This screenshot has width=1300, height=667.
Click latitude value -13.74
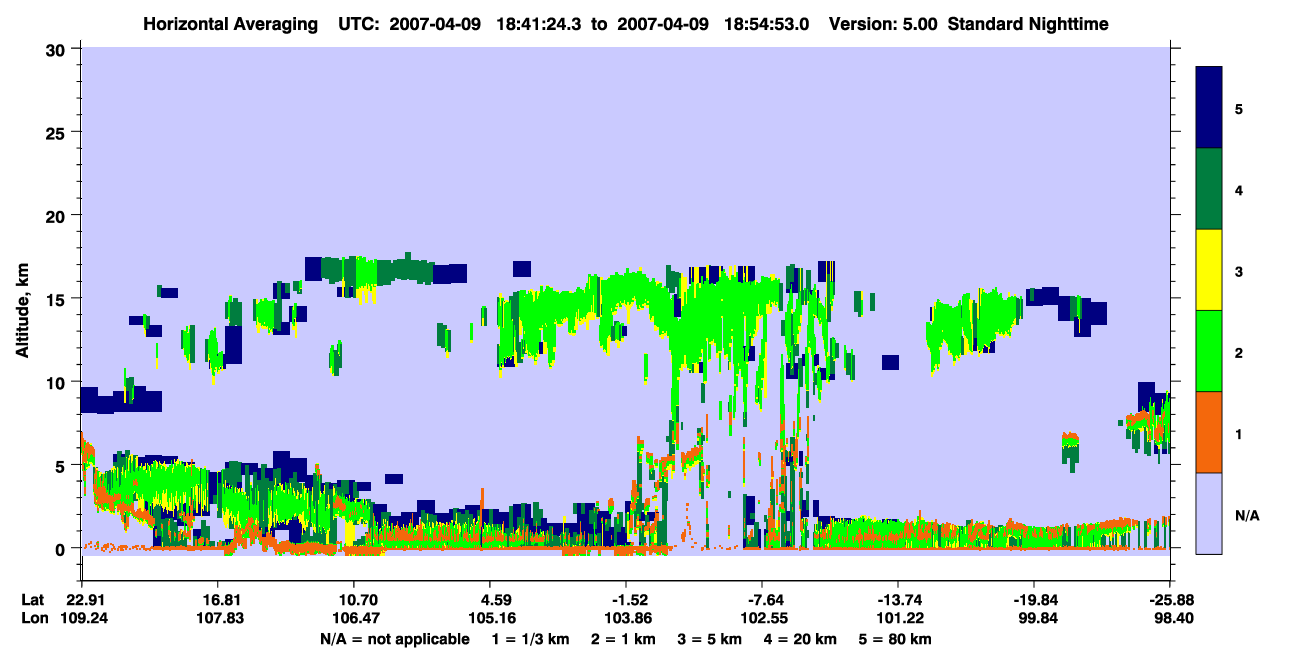[x=898, y=600]
